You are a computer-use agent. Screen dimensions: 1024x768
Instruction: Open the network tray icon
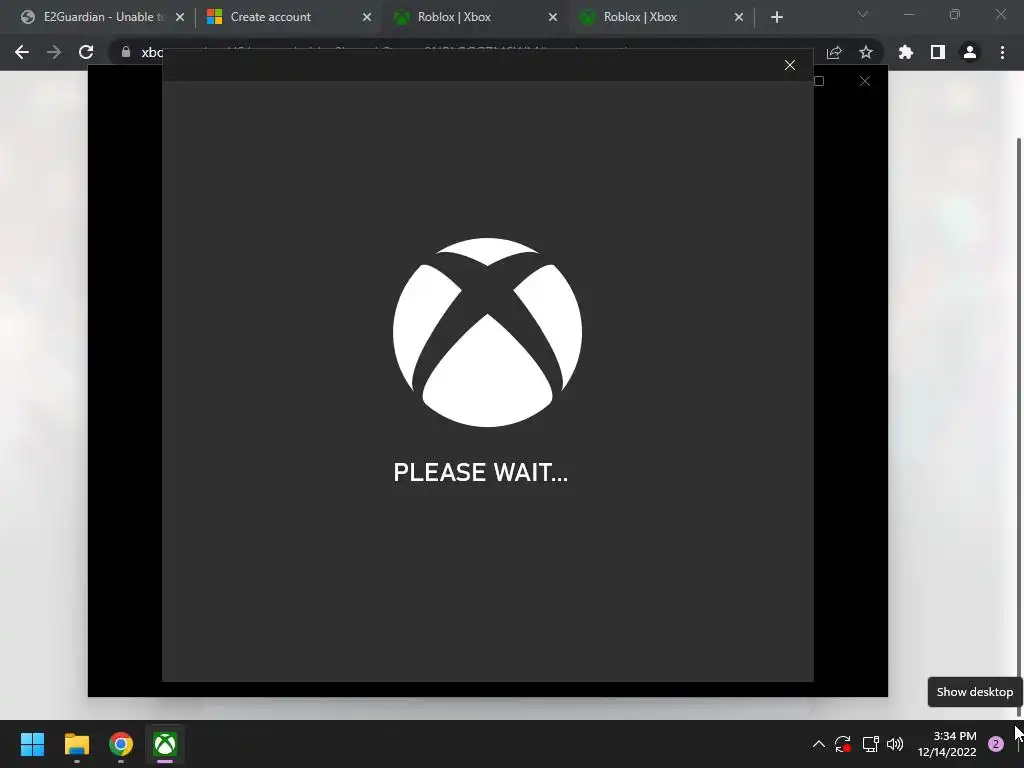point(871,744)
